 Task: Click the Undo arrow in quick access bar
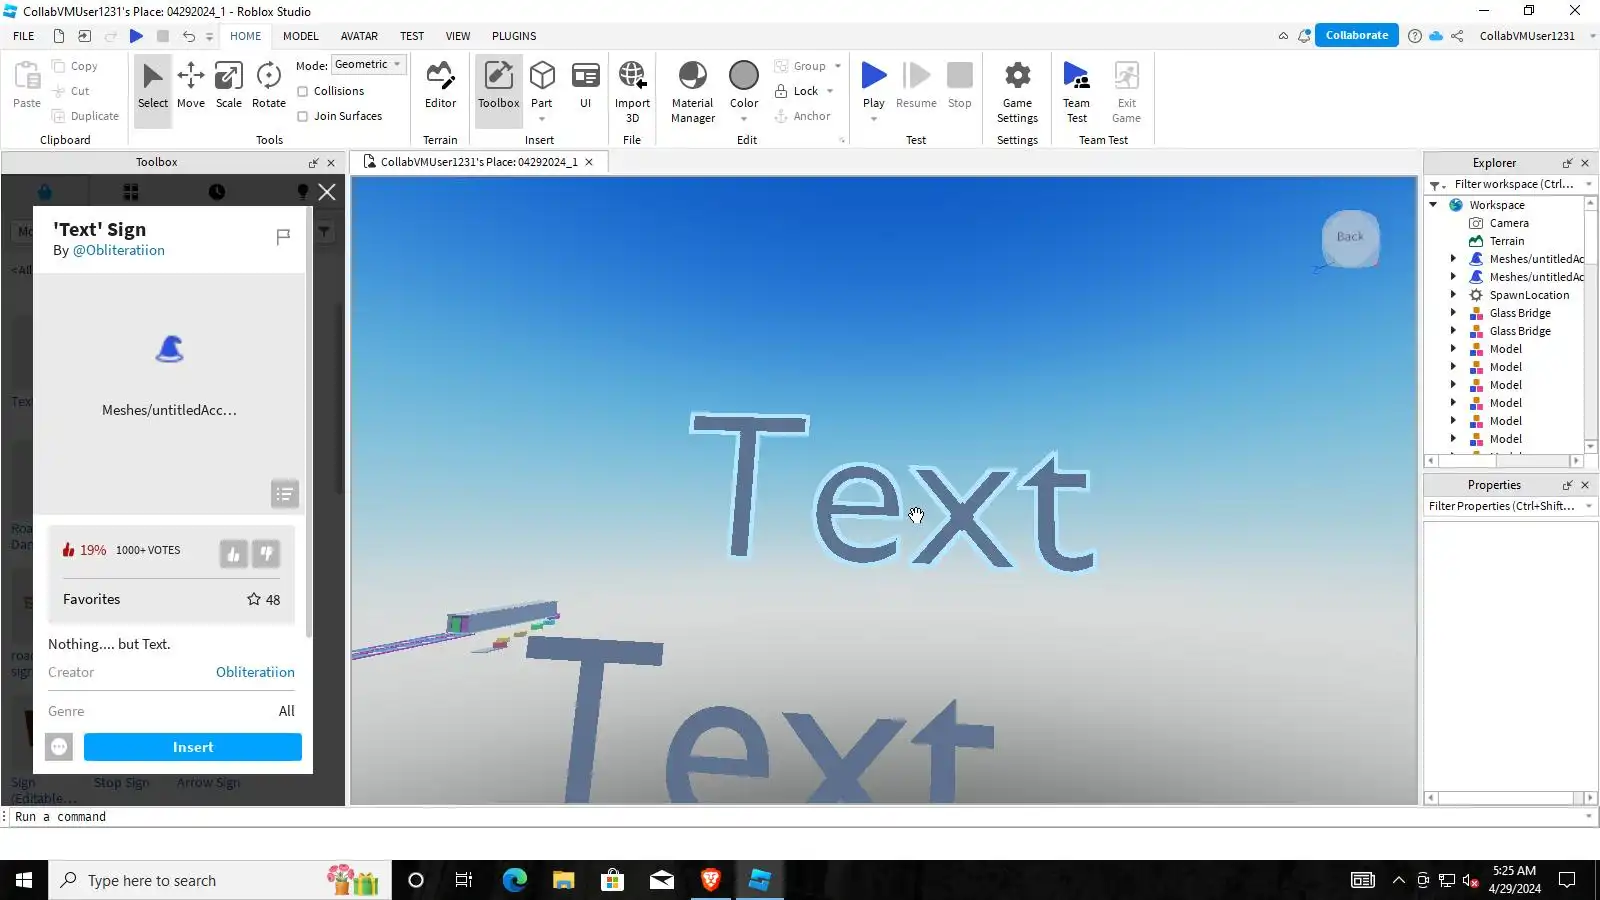pos(188,36)
